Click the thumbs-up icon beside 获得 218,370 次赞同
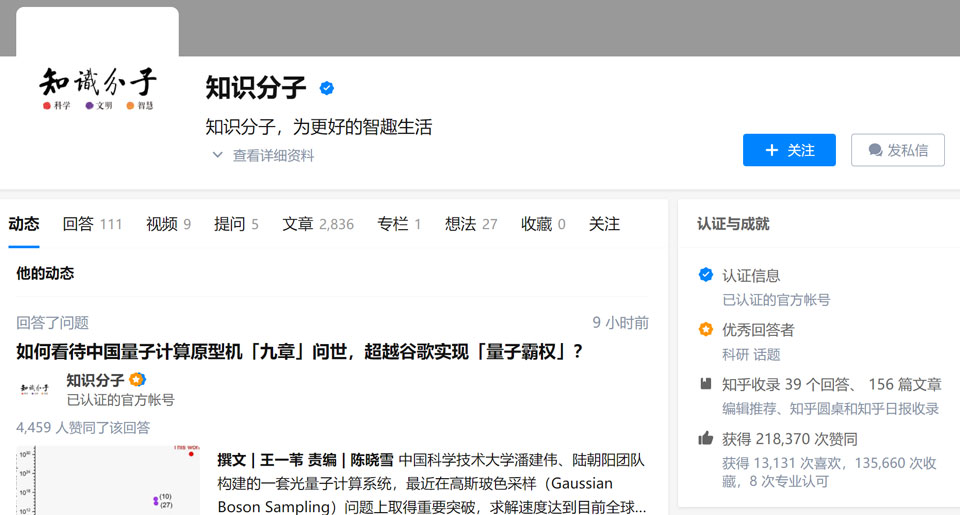The height and width of the screenshot is (515, 960). click(x=705, y=438)
